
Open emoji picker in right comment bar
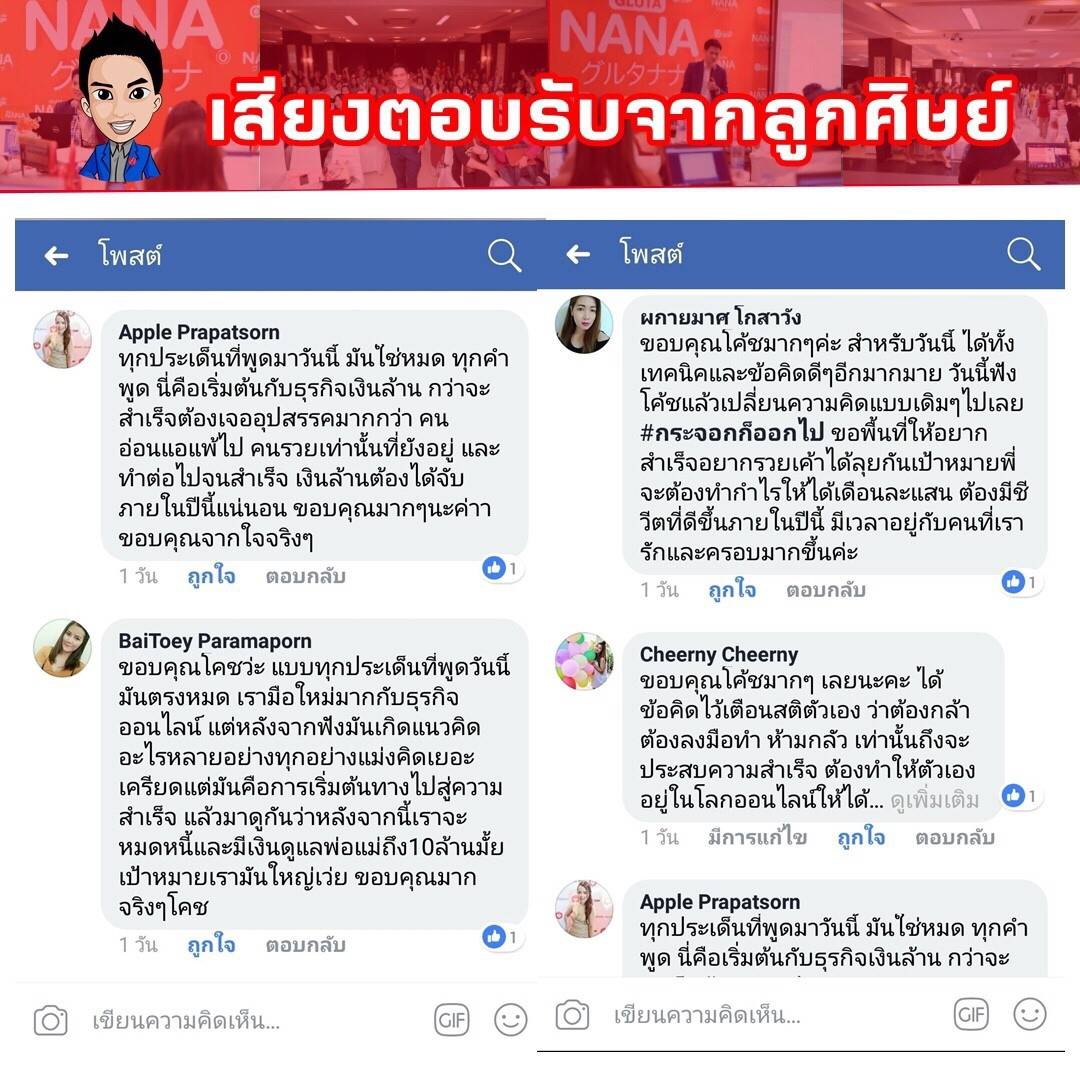[1030, 1014]
